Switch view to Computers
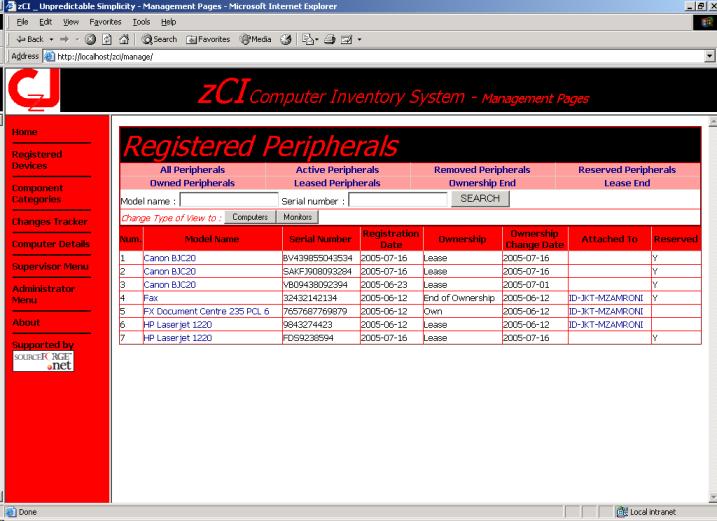Screen dimensions: 717x521 [x=250, y=217]
